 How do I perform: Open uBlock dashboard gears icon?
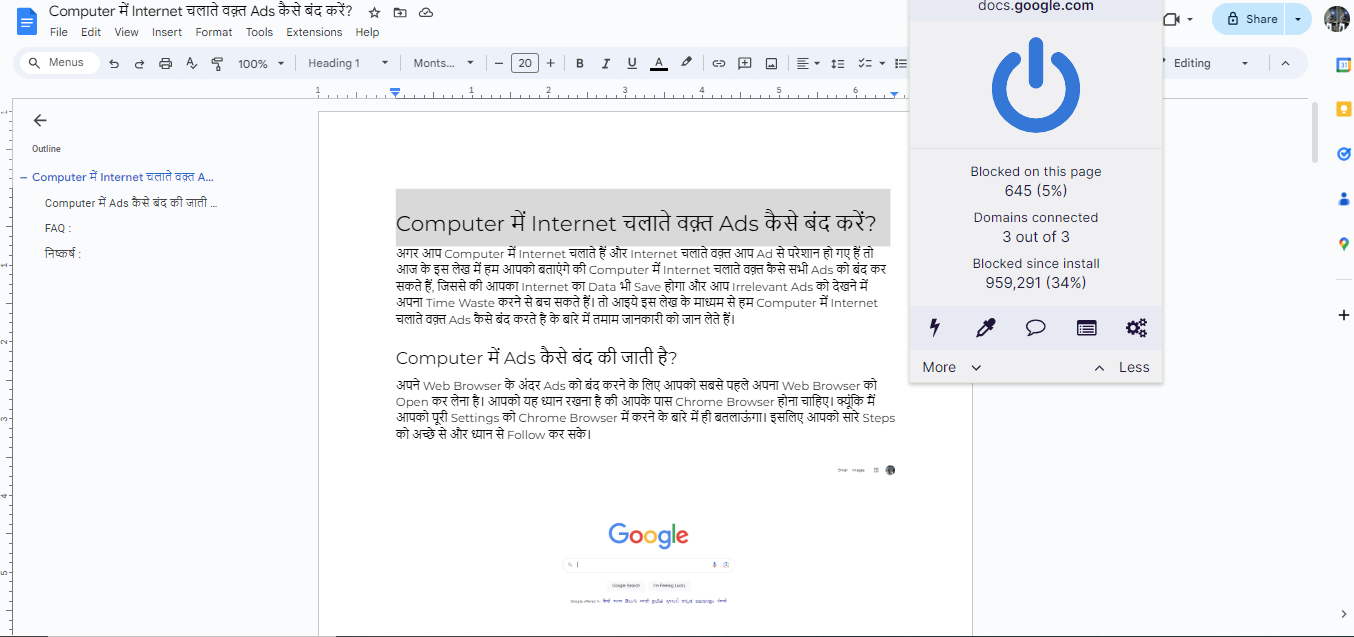click(x=1136, y=327)
